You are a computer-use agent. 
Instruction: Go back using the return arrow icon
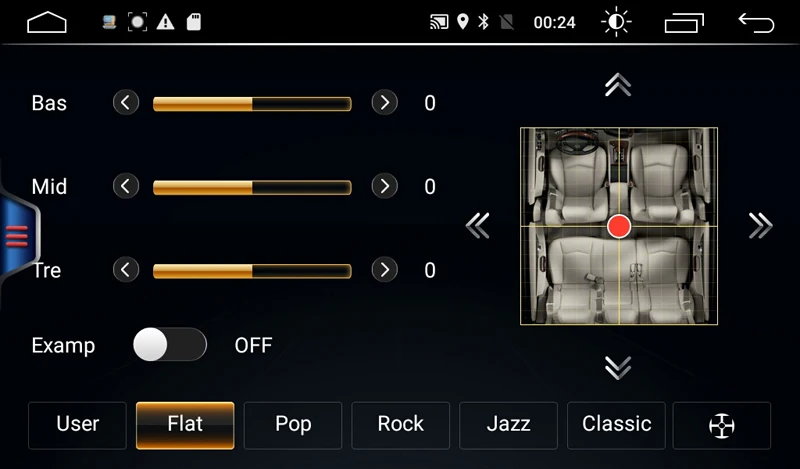pos(756,22)
